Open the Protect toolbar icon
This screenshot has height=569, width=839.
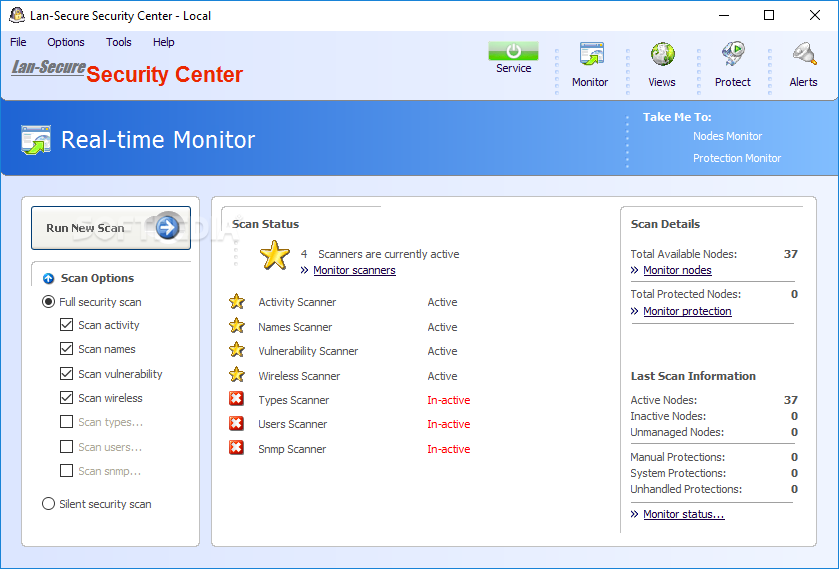pyautogui.click(x=733, y=54)
